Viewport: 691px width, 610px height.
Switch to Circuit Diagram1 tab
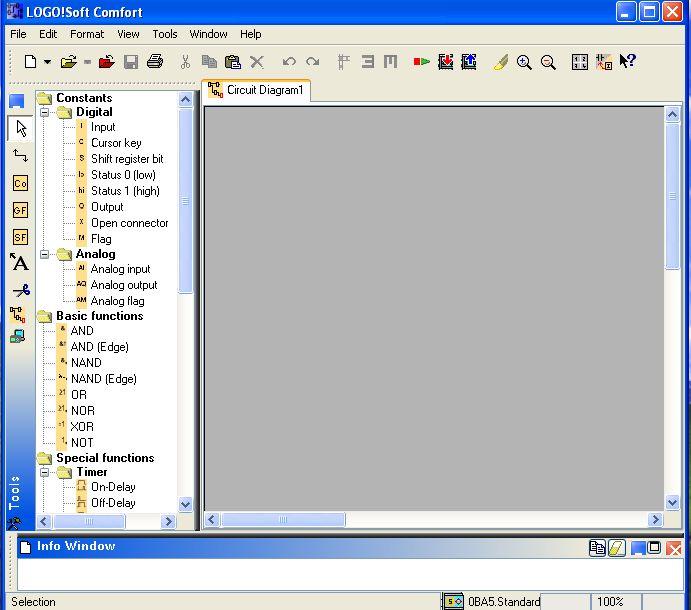point(256,90)
